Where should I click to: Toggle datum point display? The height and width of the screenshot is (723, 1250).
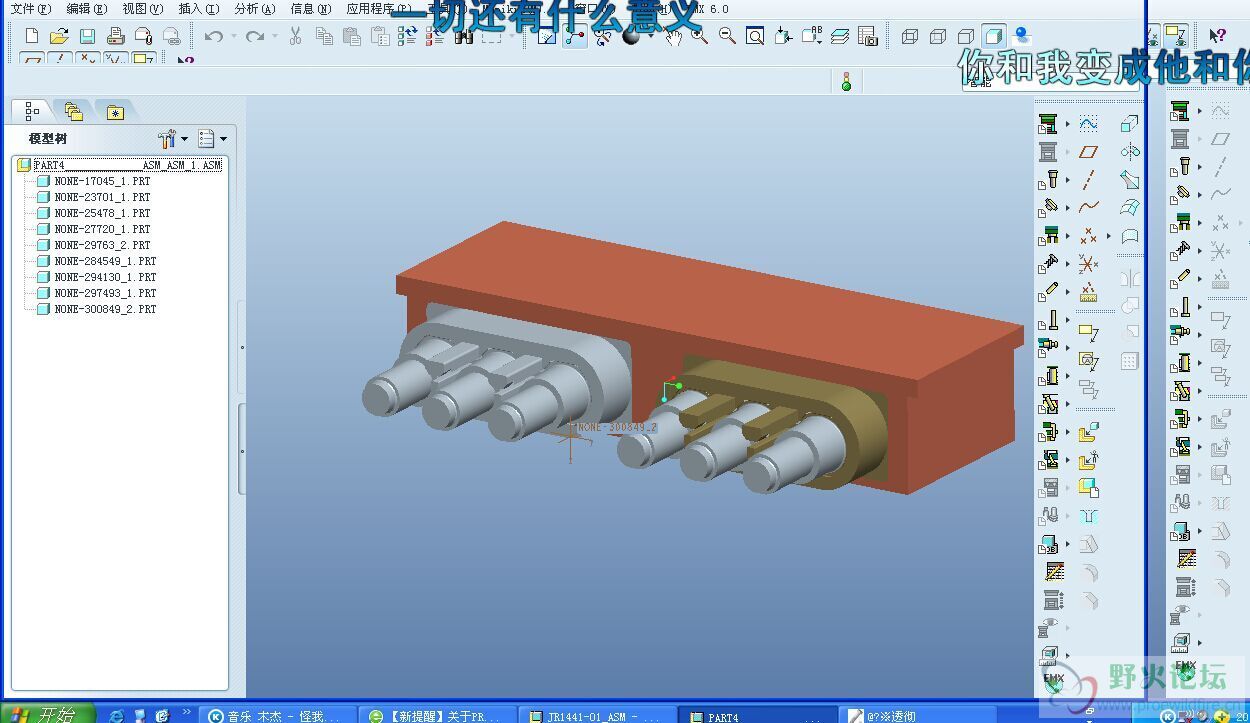87,60
